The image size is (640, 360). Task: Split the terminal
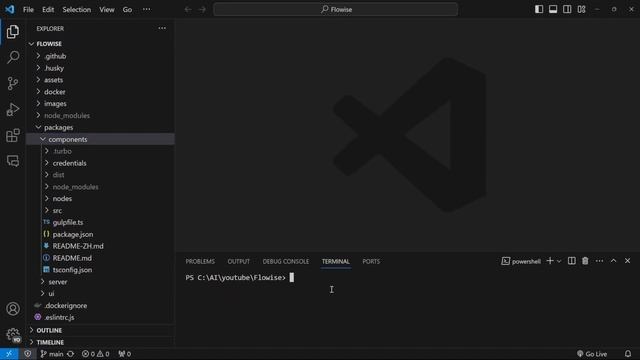(x=571, y=261)
